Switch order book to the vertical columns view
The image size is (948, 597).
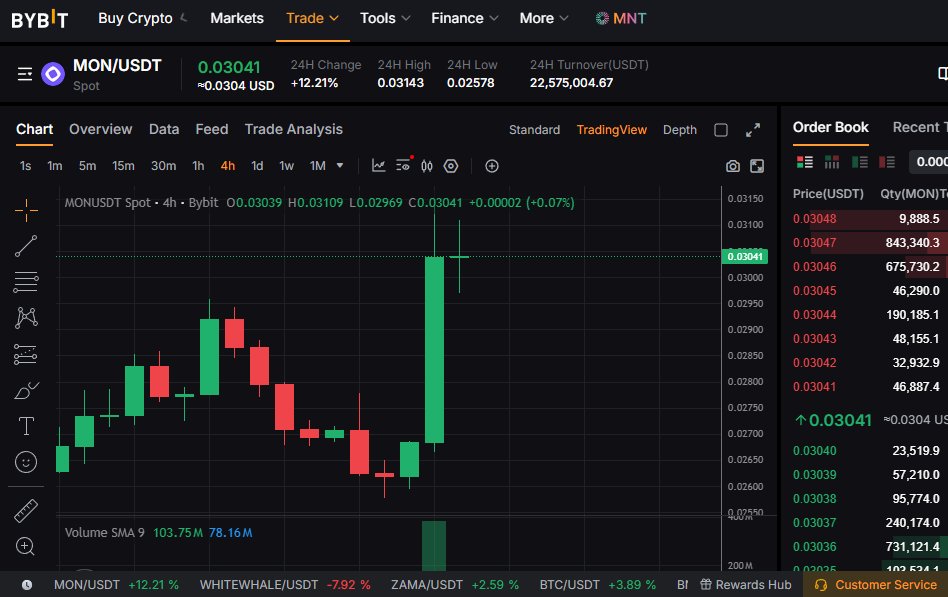pos(832,161)
